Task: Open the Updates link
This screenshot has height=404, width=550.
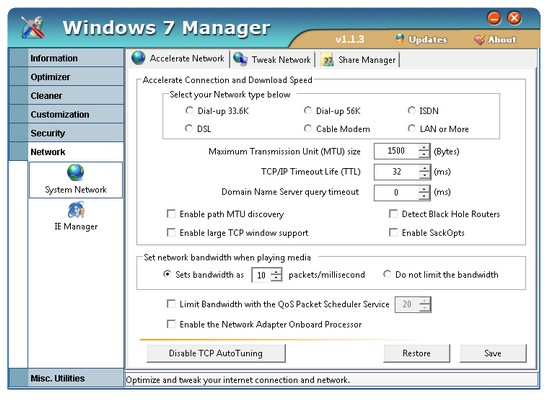Action: pyautogui.click(x=421, y=39)
